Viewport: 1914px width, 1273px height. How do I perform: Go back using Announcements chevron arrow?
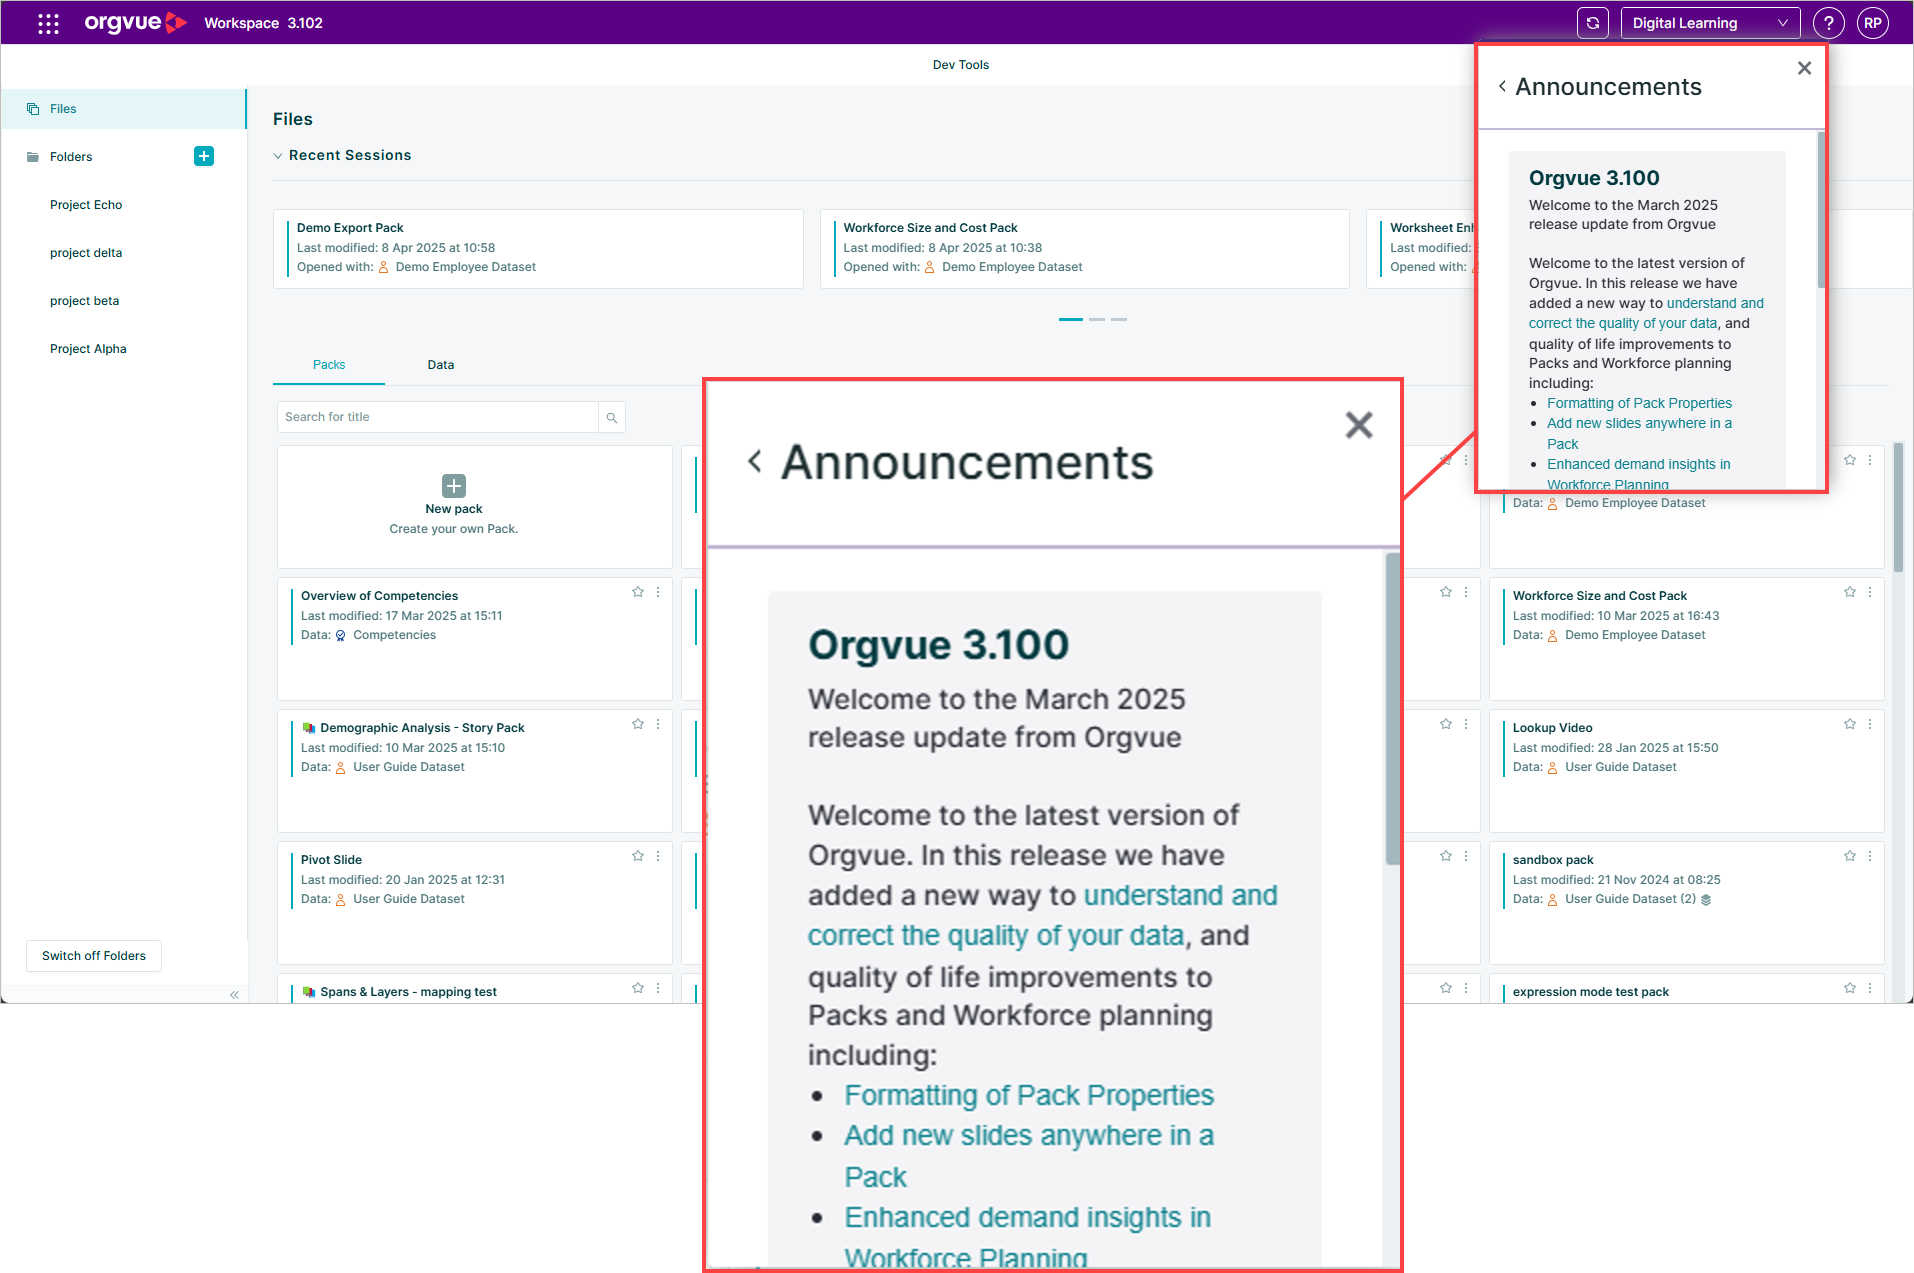click(x=1502, y=87)
